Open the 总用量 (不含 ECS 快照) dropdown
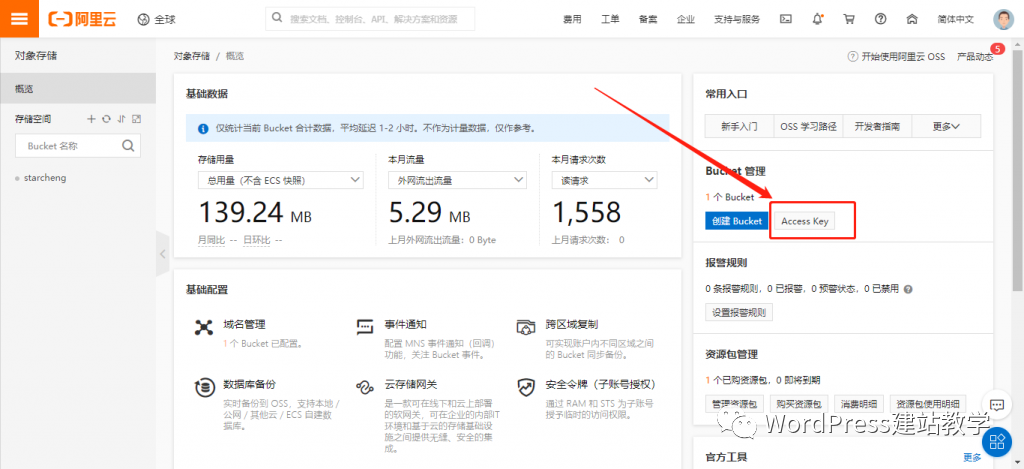The width and height of the screenshot is (1024, 469). [x=281, y=180]
